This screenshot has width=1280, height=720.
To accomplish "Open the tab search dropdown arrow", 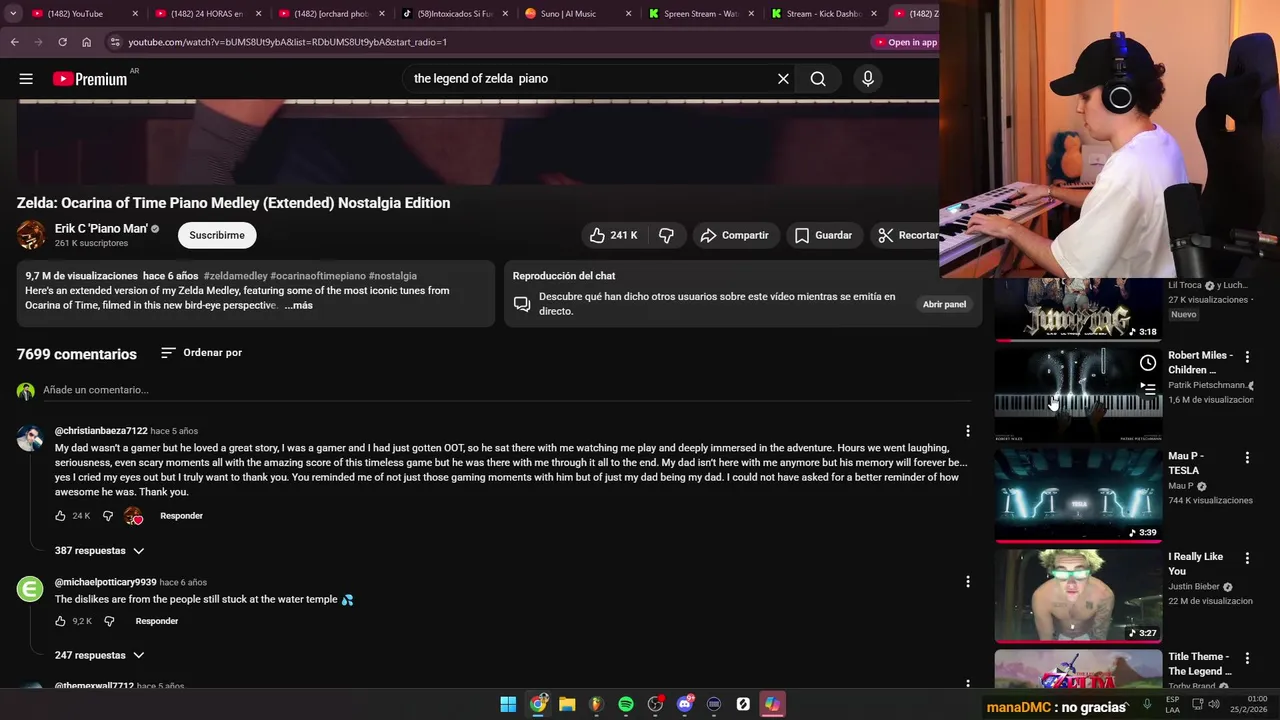I will pyautogui.click(x=12, y=14).
